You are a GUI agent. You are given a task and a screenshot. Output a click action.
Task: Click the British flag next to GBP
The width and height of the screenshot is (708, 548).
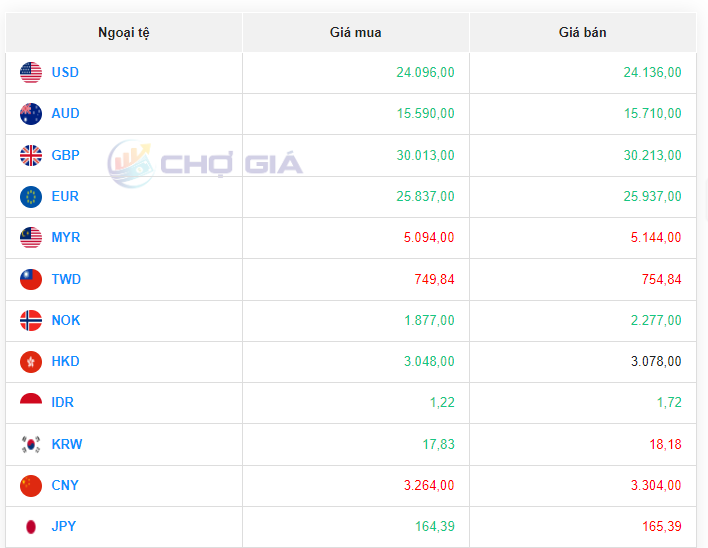[x=31, y=155]
